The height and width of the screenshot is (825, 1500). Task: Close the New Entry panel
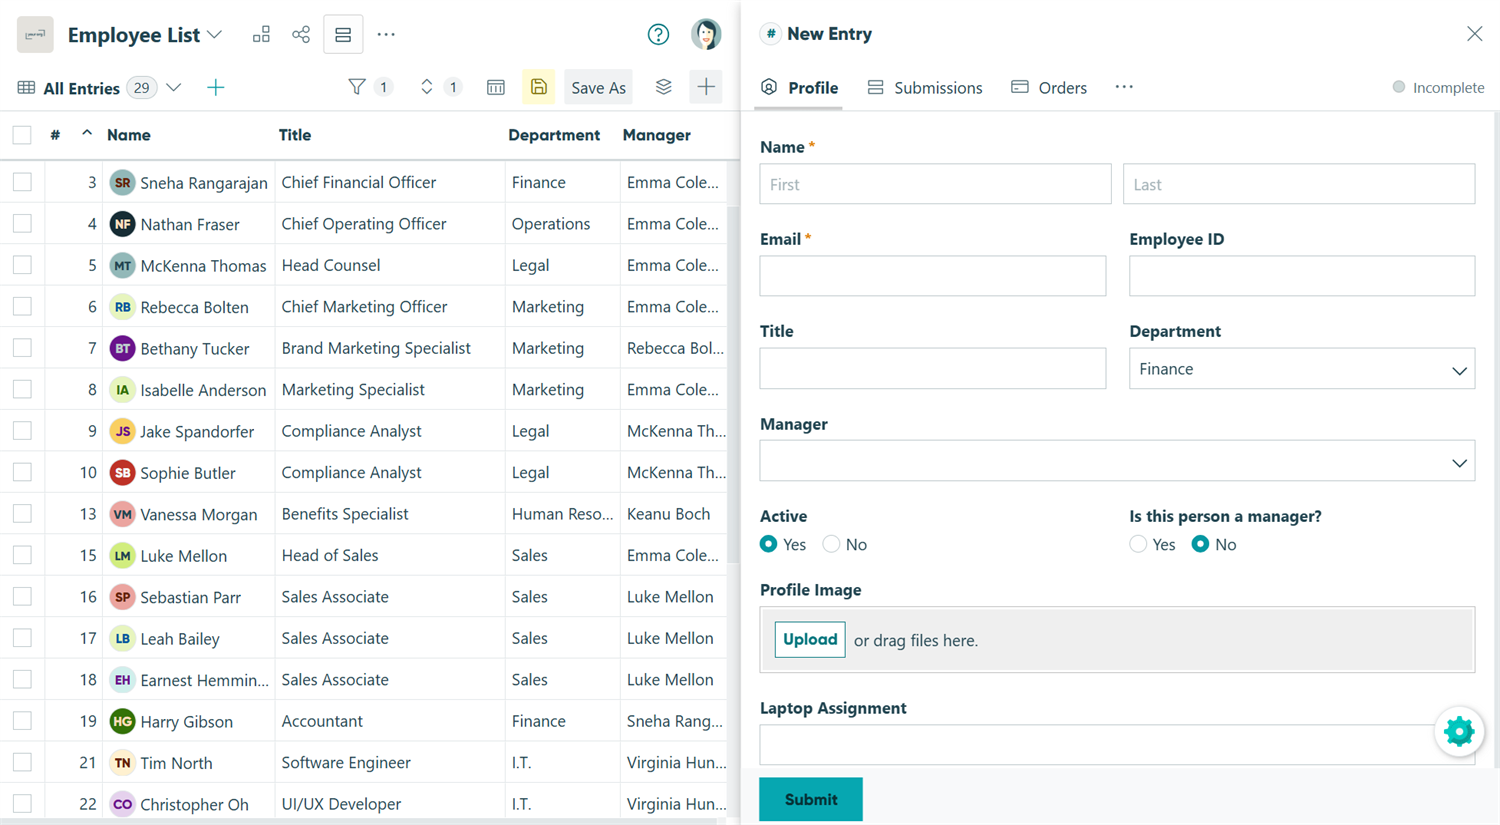(x=1474, y=34)
